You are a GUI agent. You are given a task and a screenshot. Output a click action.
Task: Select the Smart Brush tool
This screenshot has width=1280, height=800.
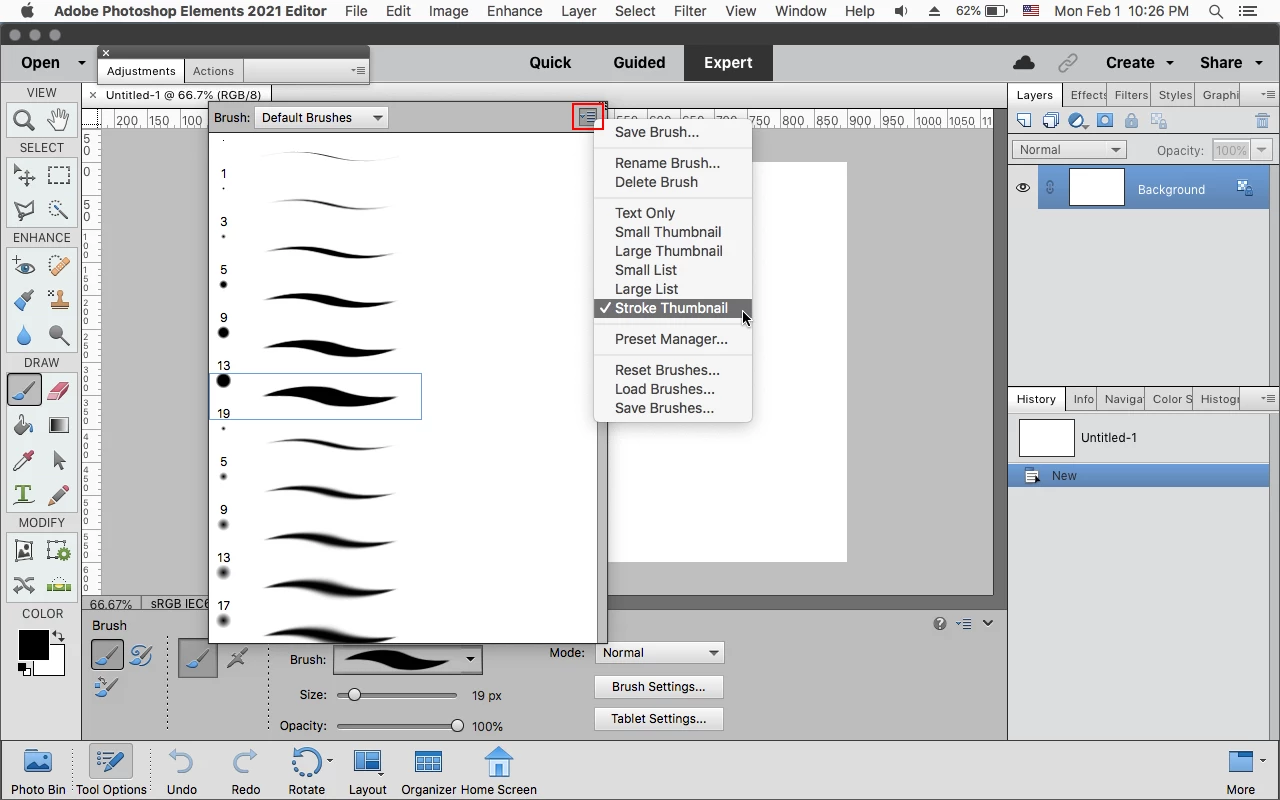24,300
